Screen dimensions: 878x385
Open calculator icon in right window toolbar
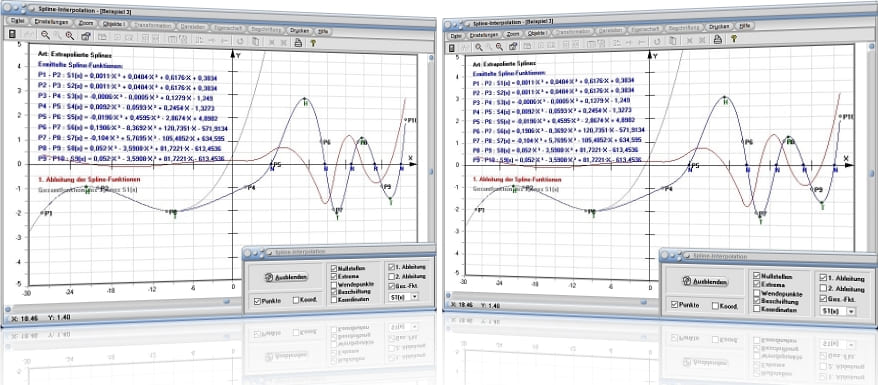click(451, 48)
